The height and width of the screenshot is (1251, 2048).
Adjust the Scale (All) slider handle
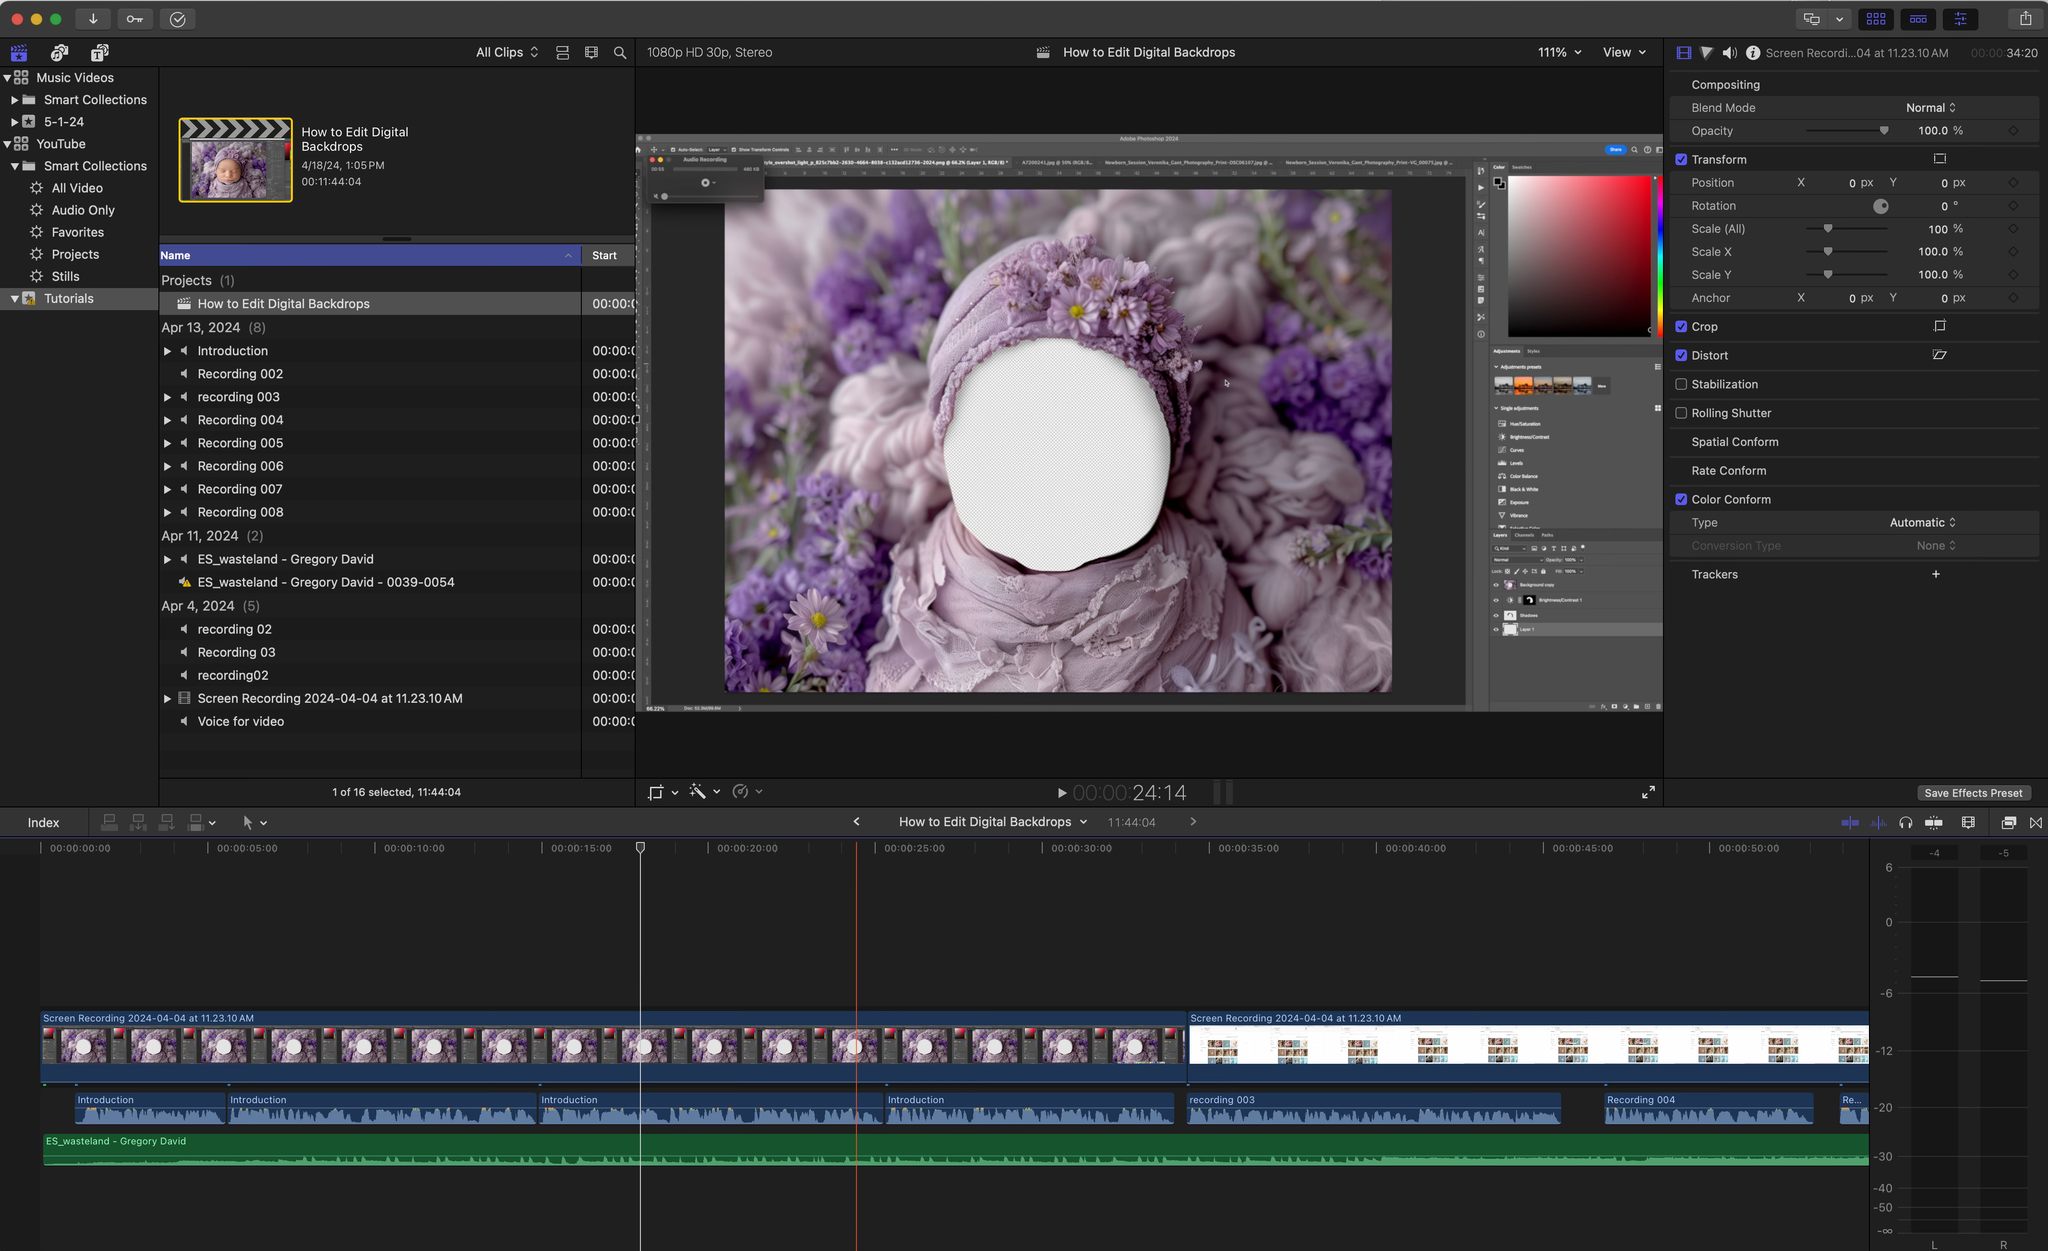tap(1828, 229)
